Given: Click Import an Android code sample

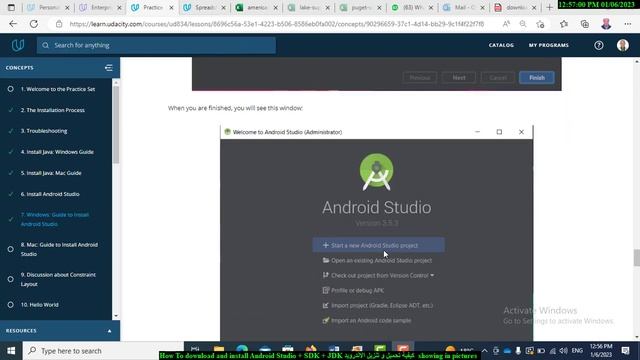Looking at the screenshot, I should (x=367, y=321).
